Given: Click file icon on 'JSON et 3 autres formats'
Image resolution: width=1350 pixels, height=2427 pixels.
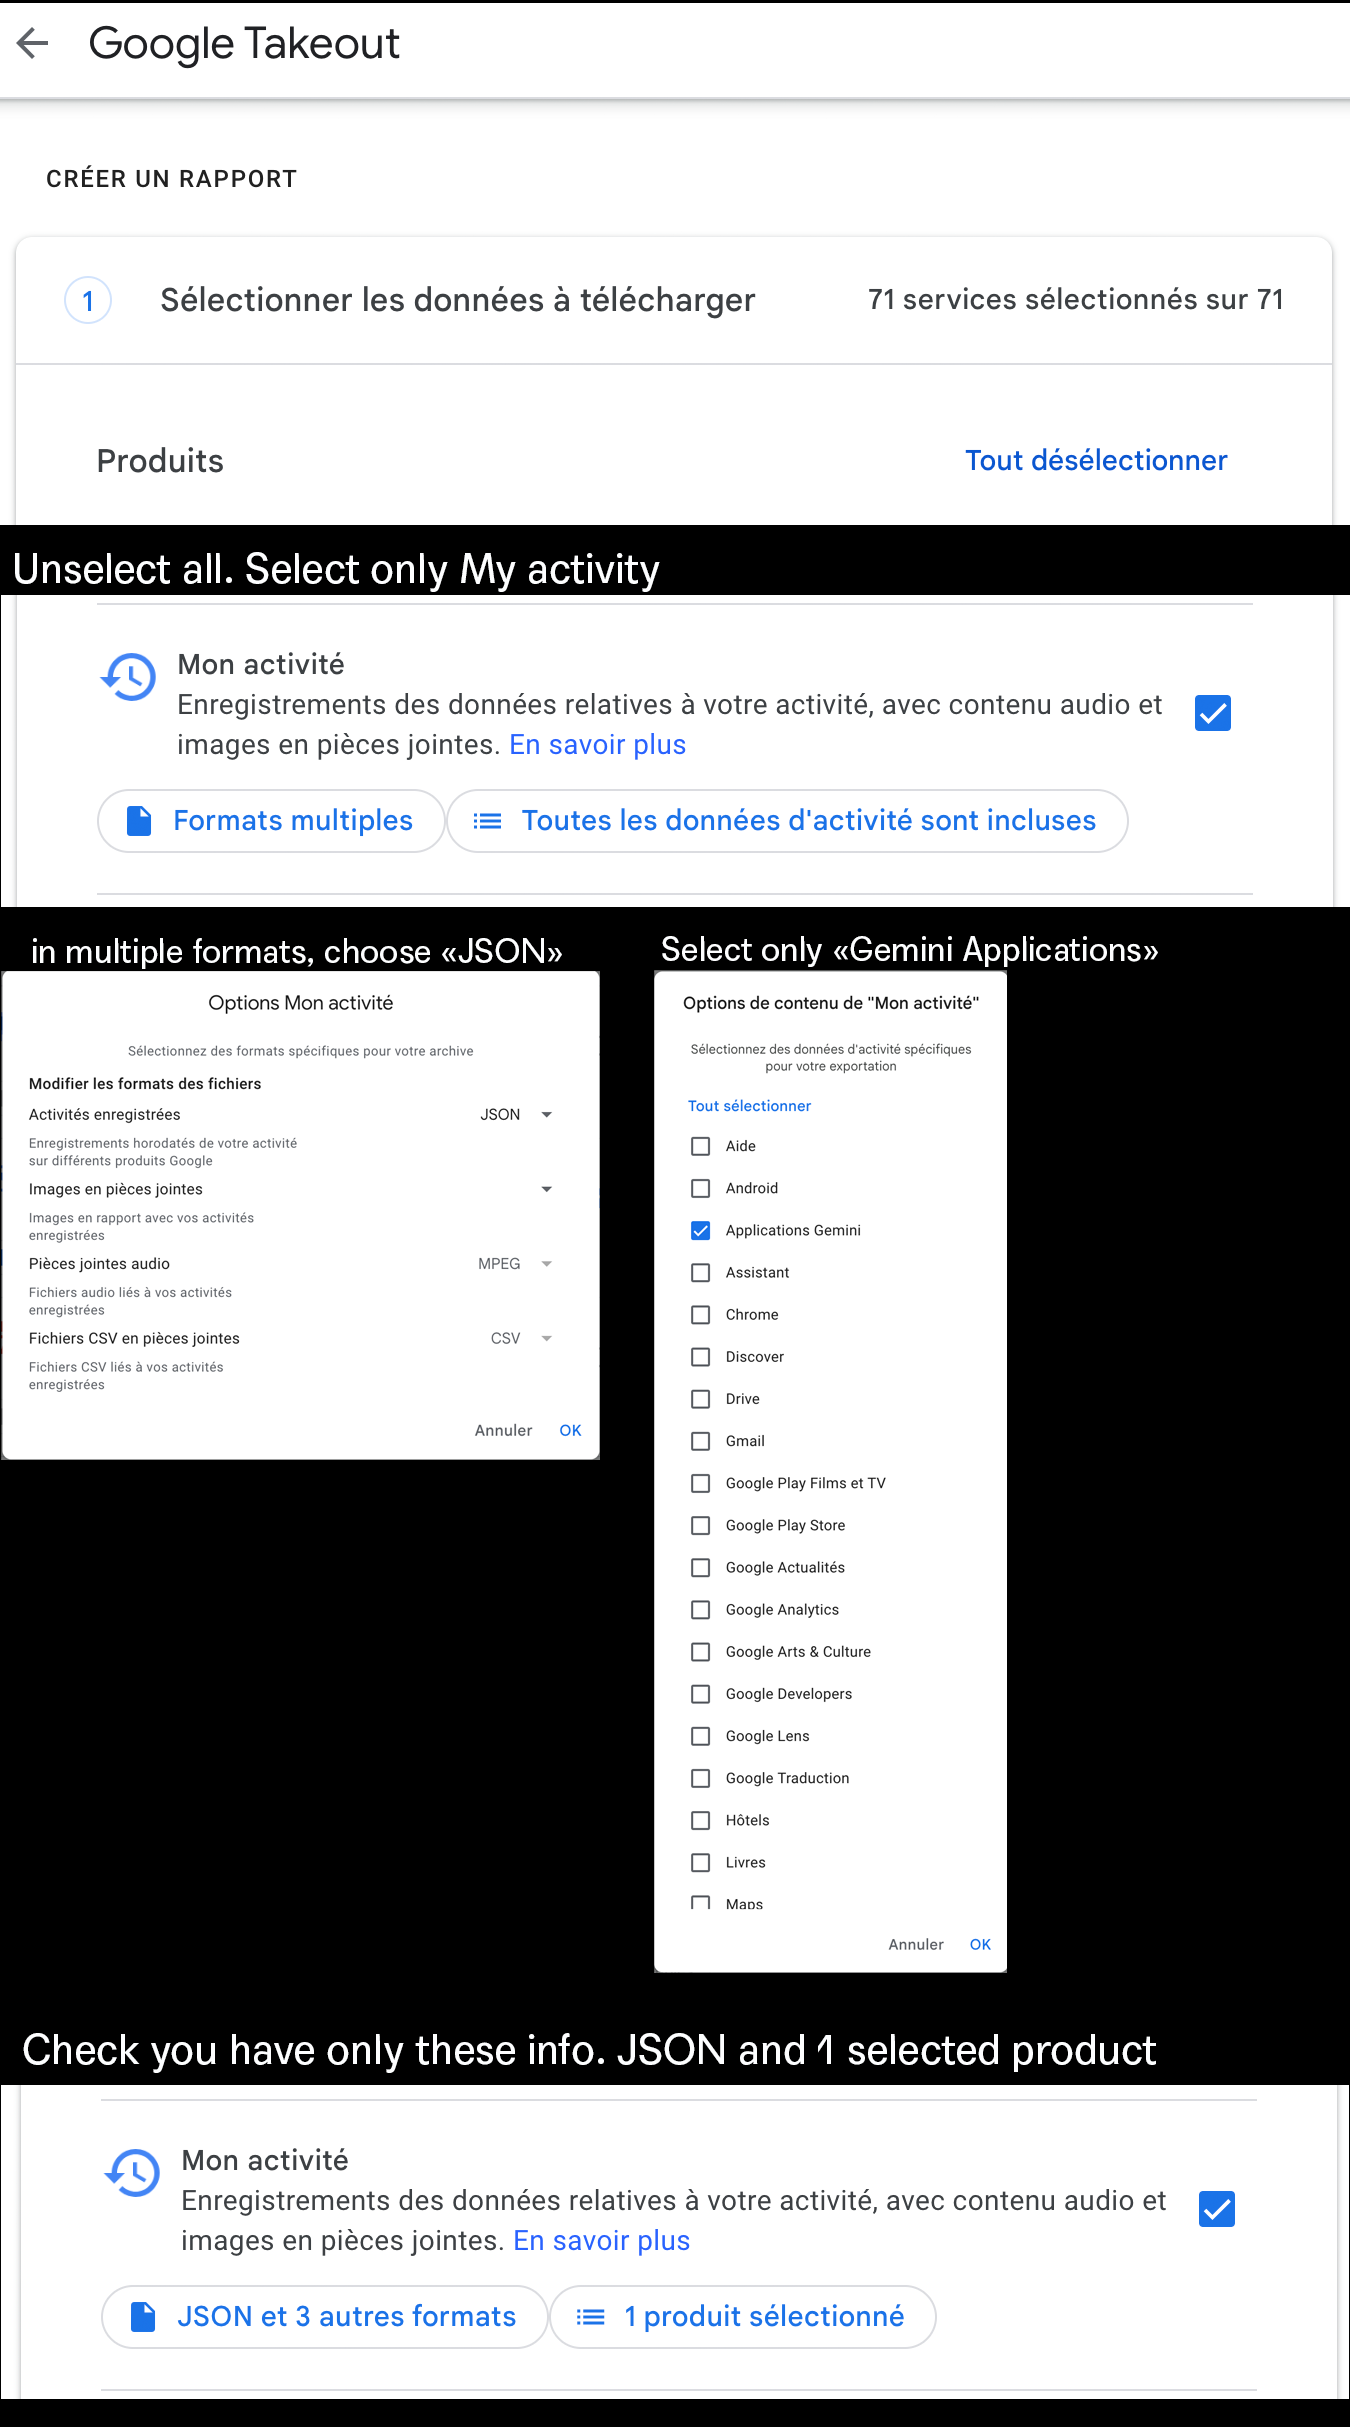Looking at the screenshot, I should 143,2317.
